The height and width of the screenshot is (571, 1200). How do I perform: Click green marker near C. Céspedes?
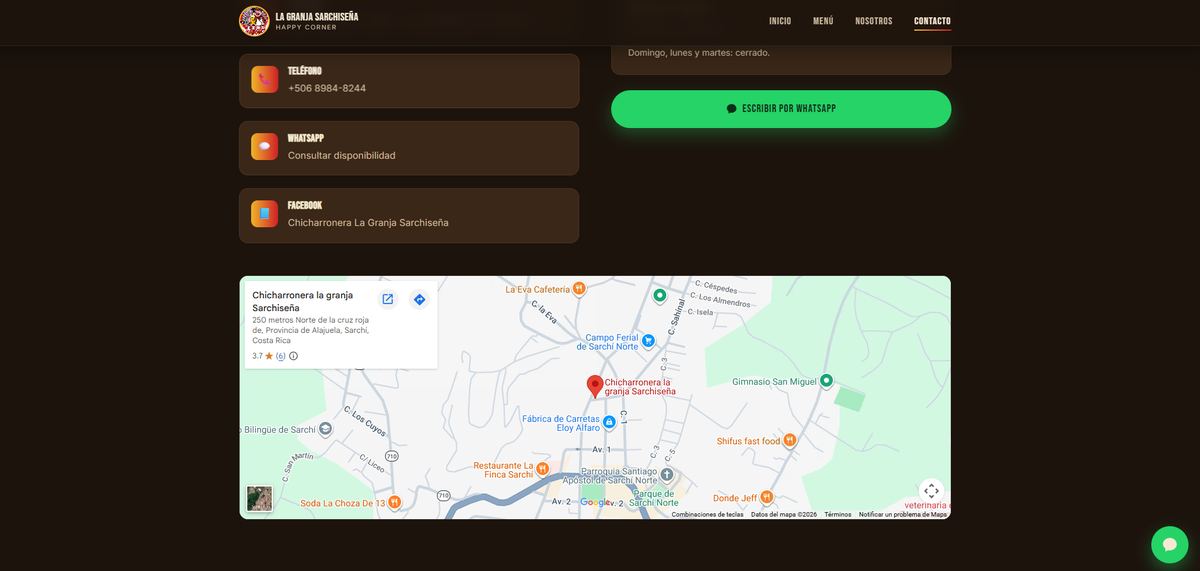659,295
